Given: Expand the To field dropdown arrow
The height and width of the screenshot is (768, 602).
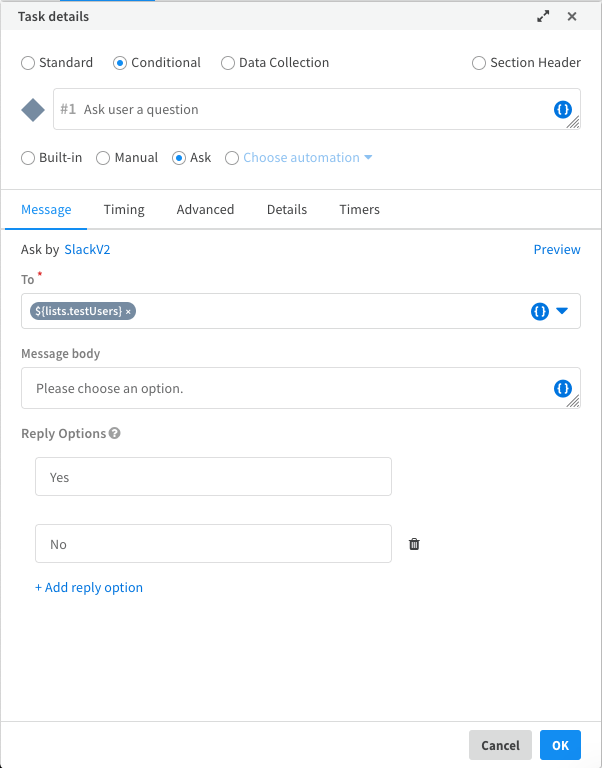Looking at the screenshot, I should coord(562,311).
